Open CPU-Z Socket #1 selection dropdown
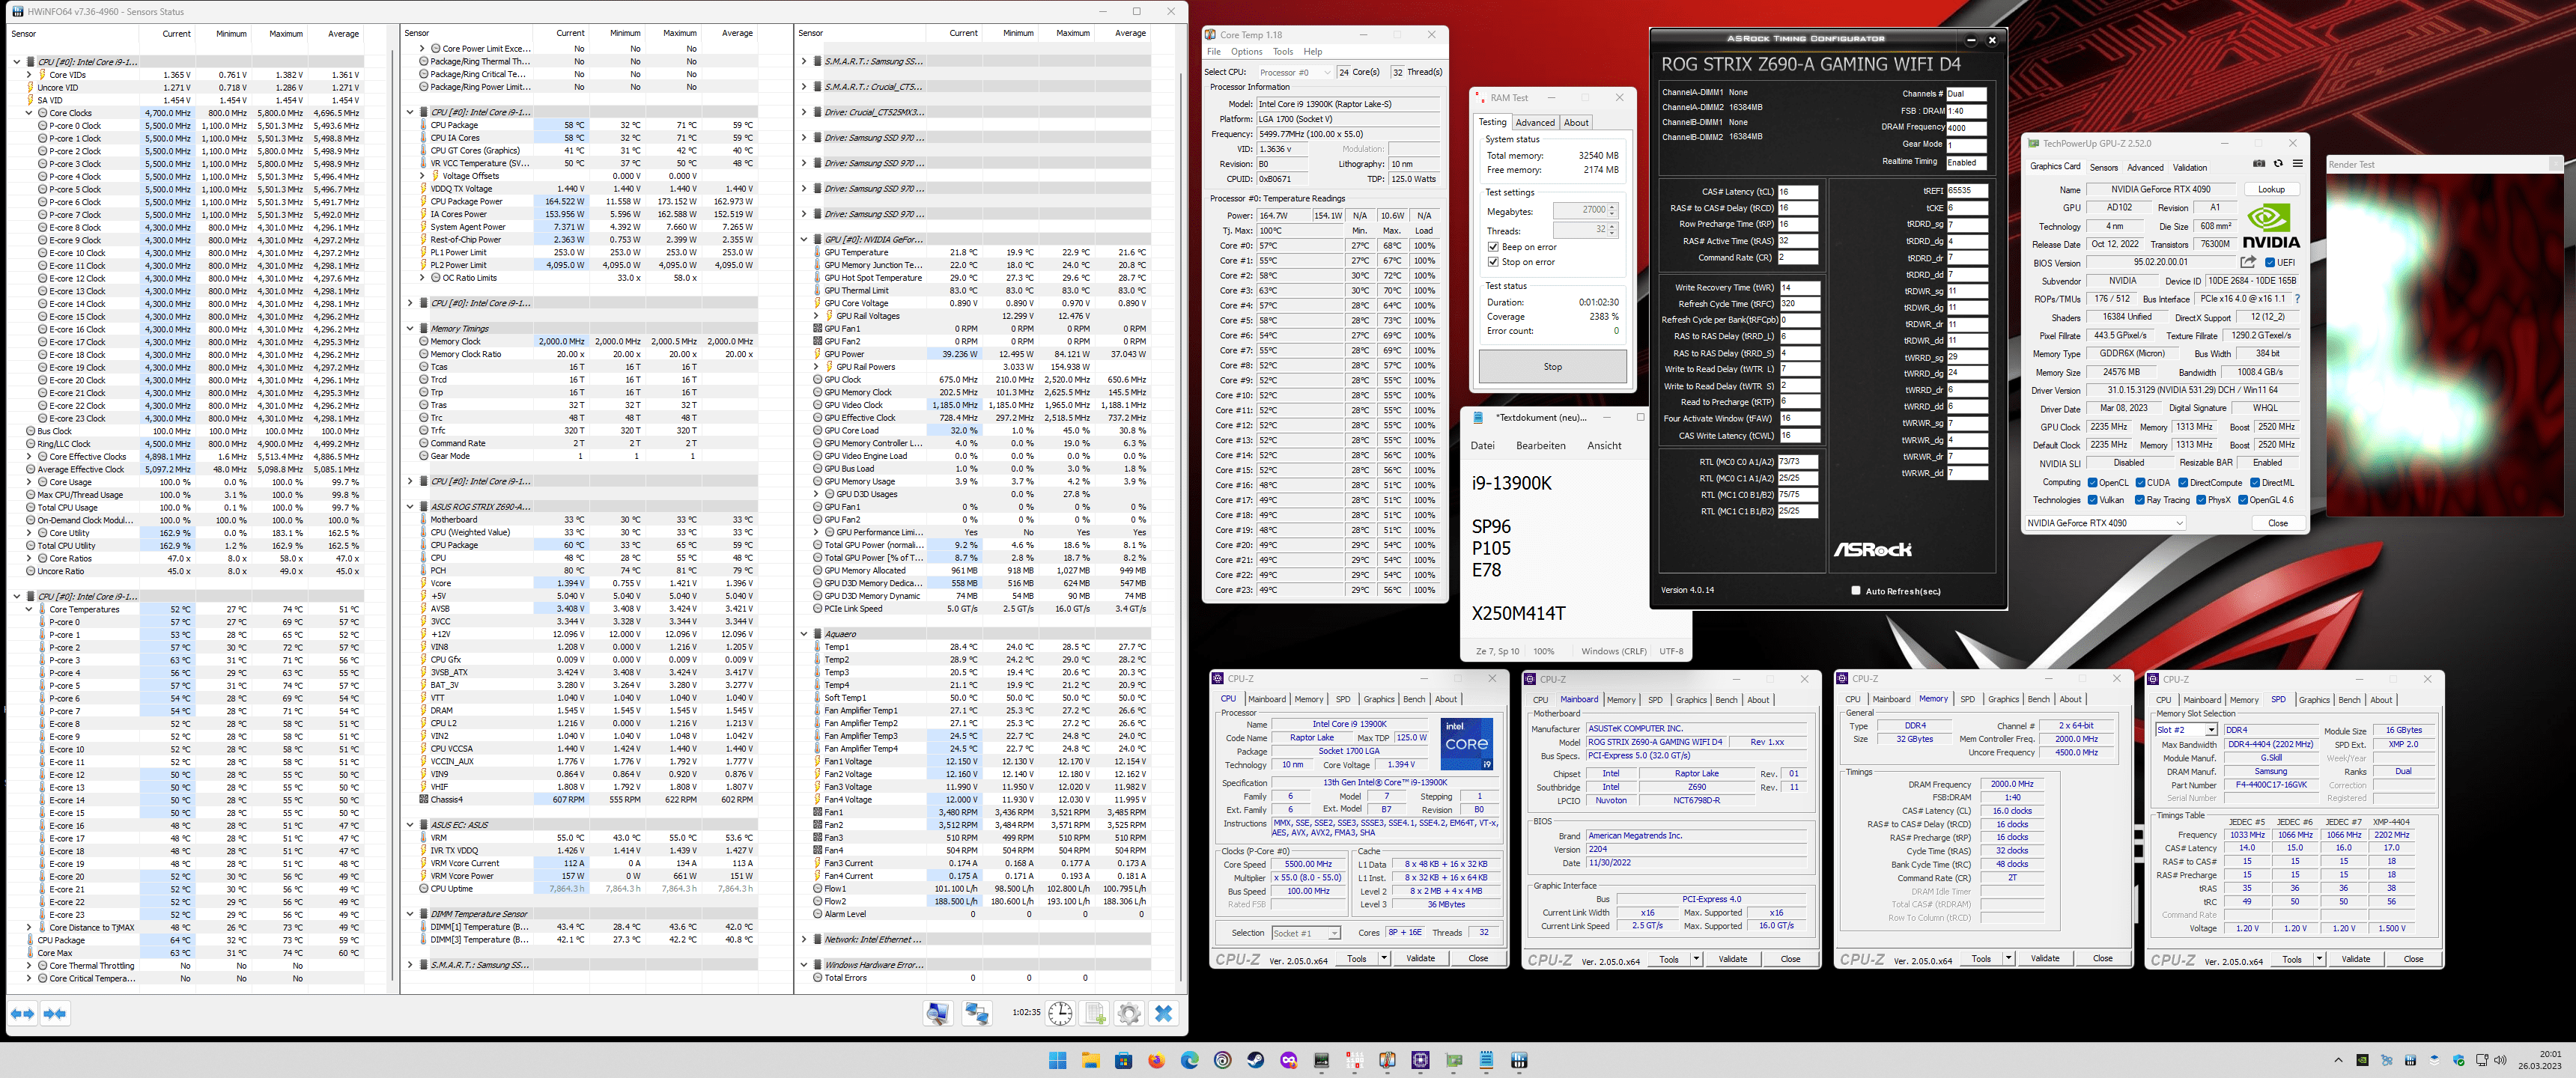2576x1078 pixels. click(x=1305, y=933)
